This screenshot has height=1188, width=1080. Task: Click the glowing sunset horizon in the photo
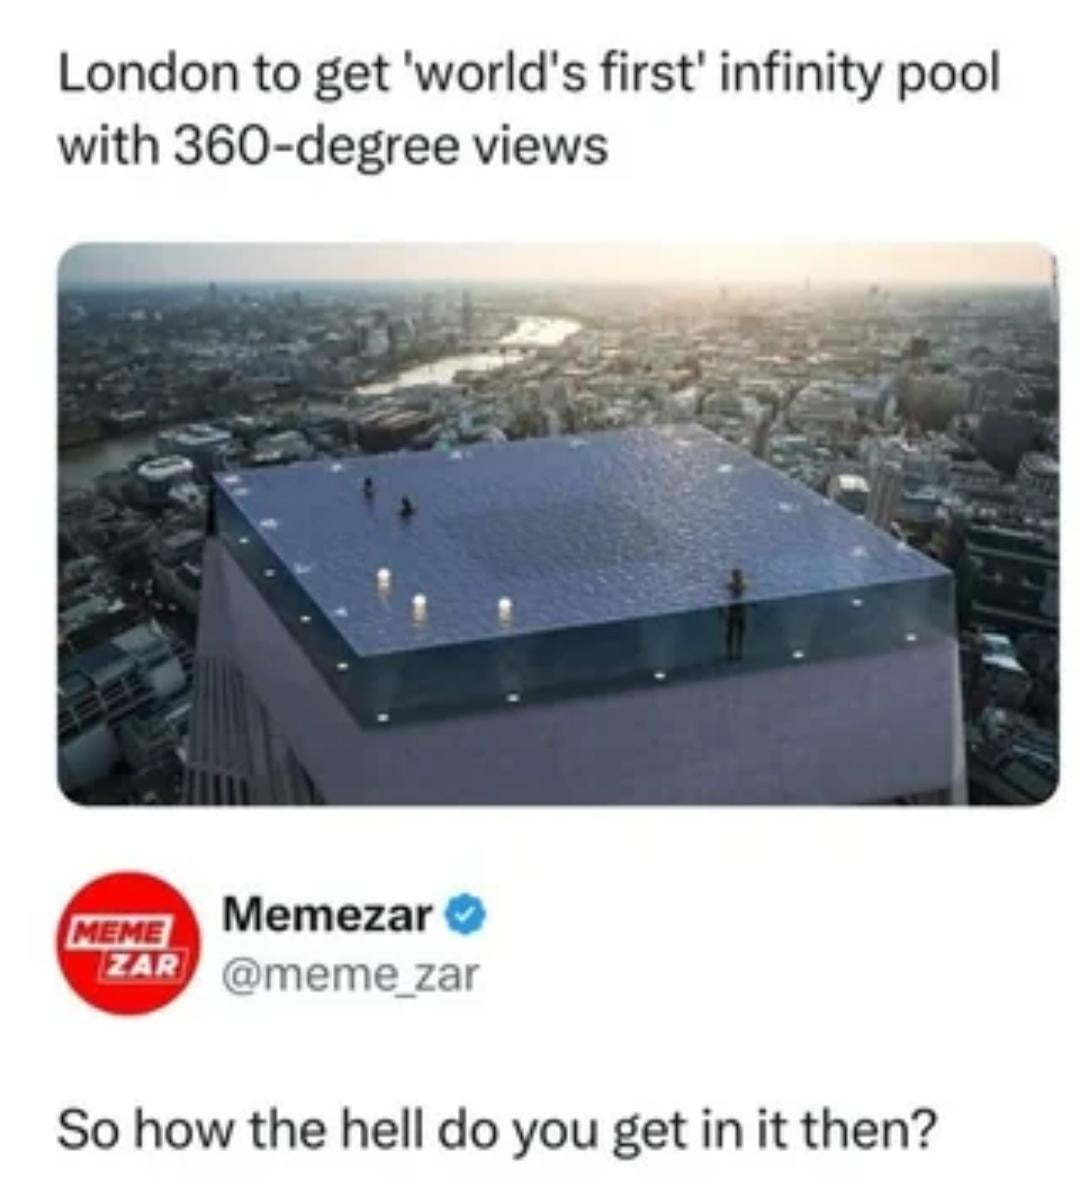pyautogui.click(x=558, y=264)
